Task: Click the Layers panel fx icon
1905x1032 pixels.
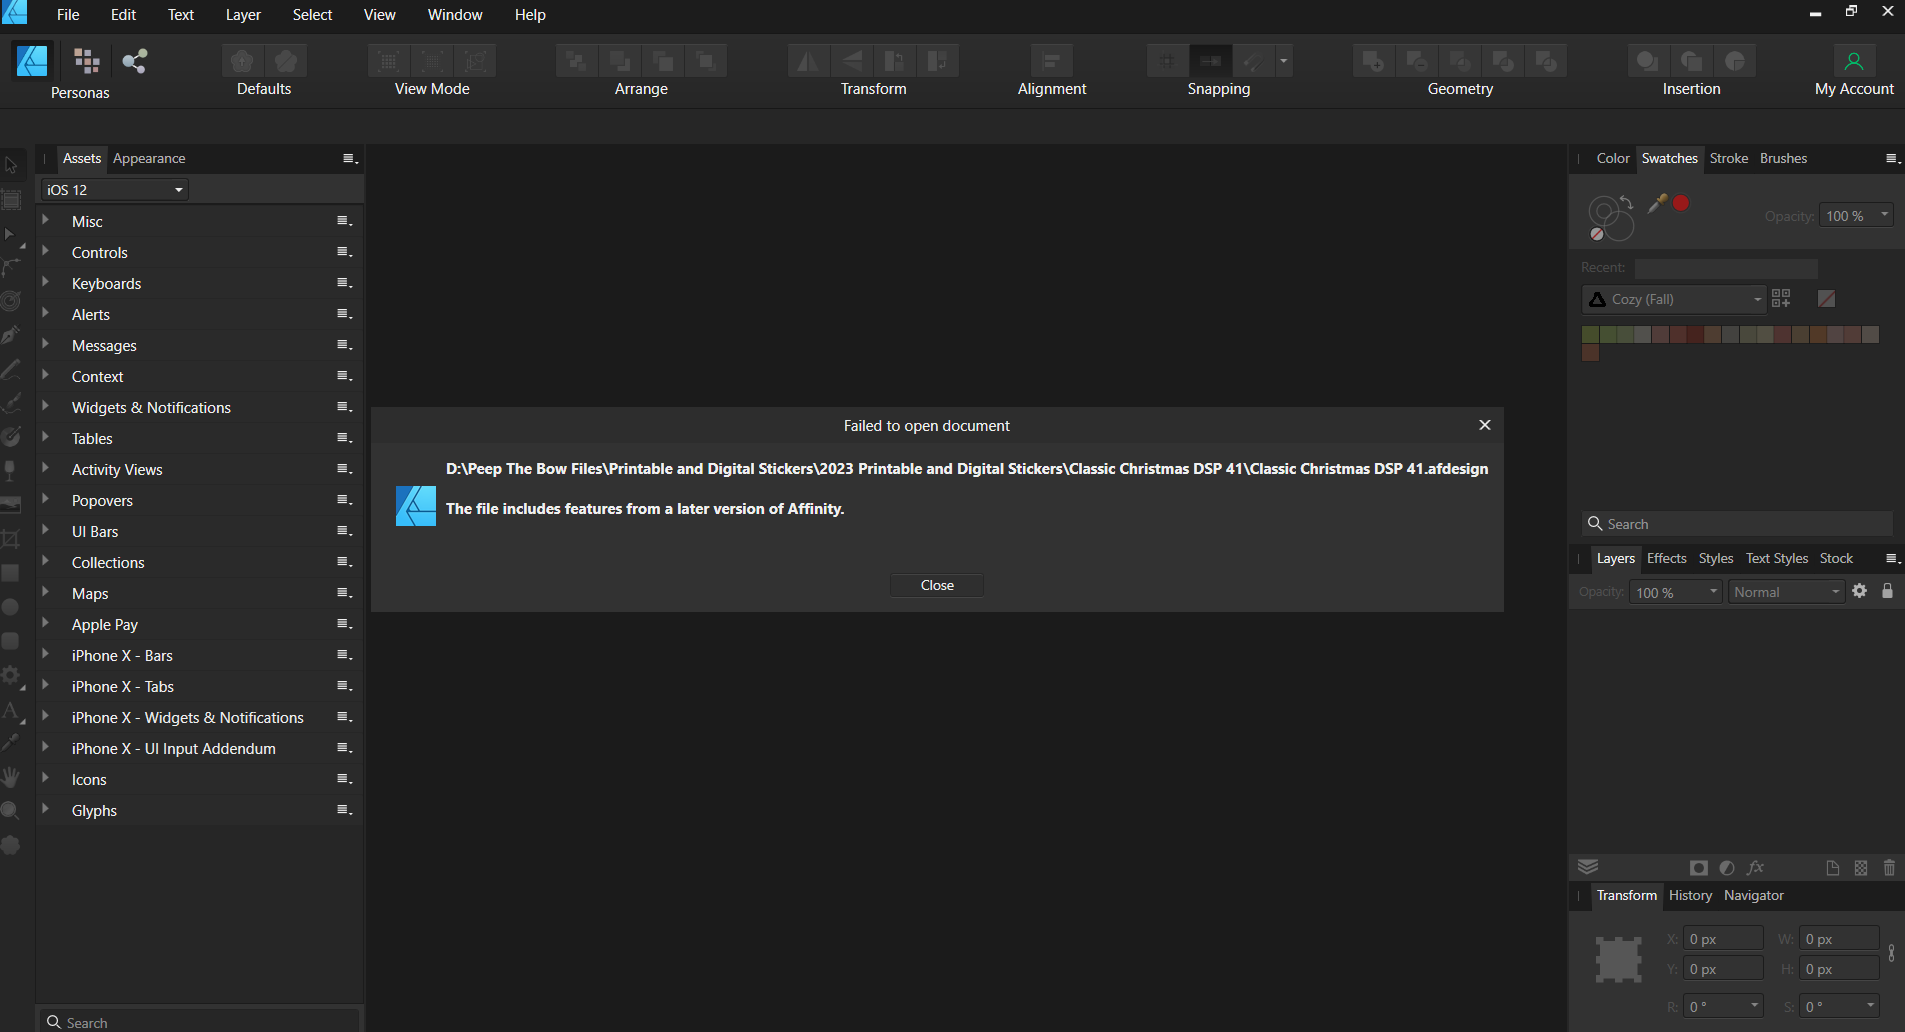Action: pos(1756,868)
